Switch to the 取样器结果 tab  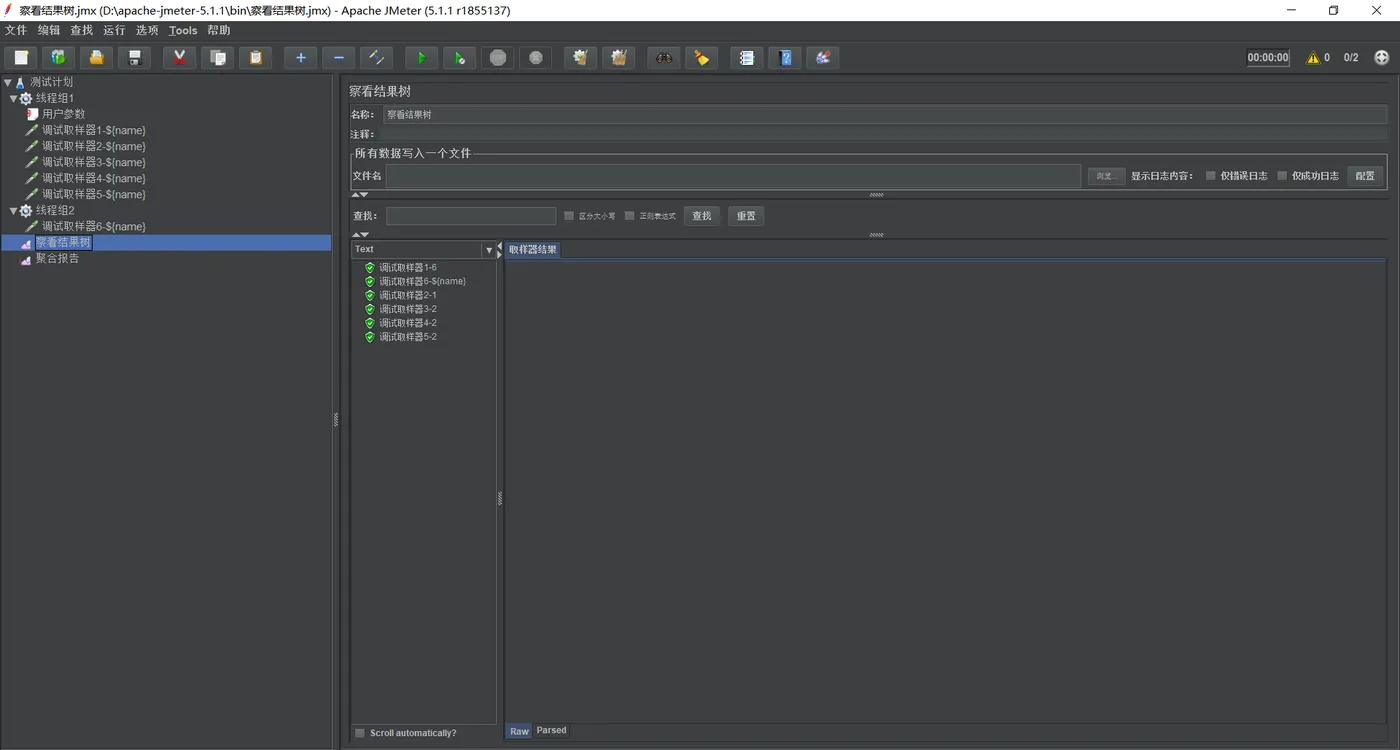533,250
